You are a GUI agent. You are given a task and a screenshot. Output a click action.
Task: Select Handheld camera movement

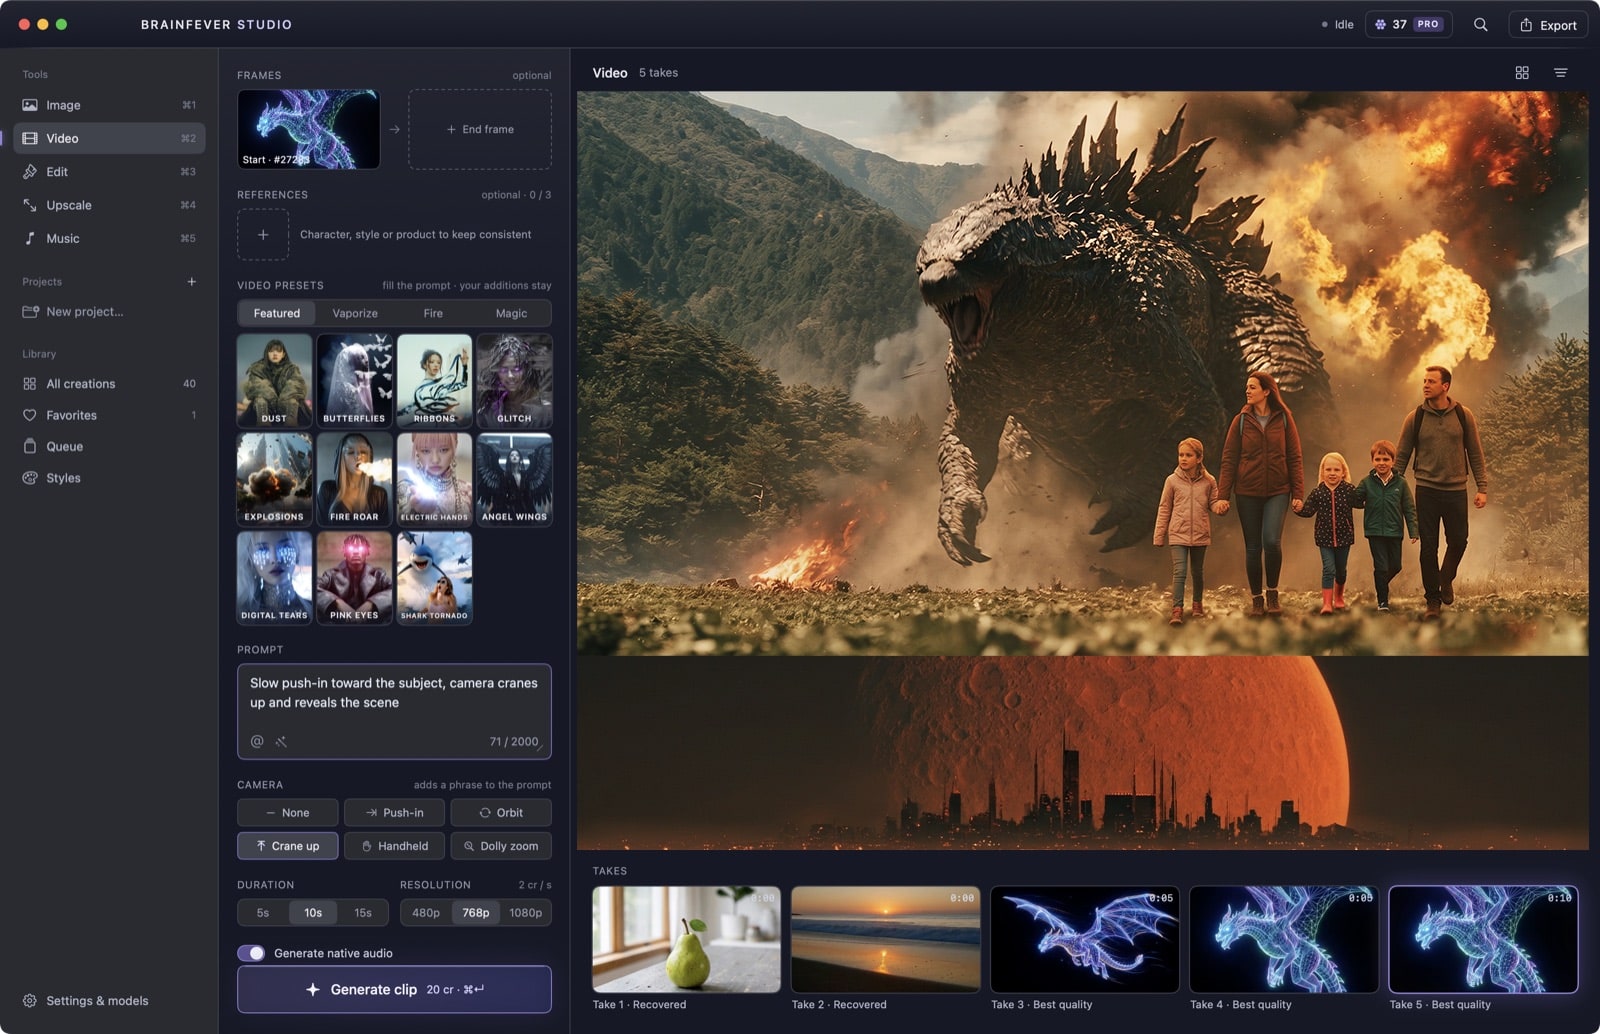tap(394, 846)
